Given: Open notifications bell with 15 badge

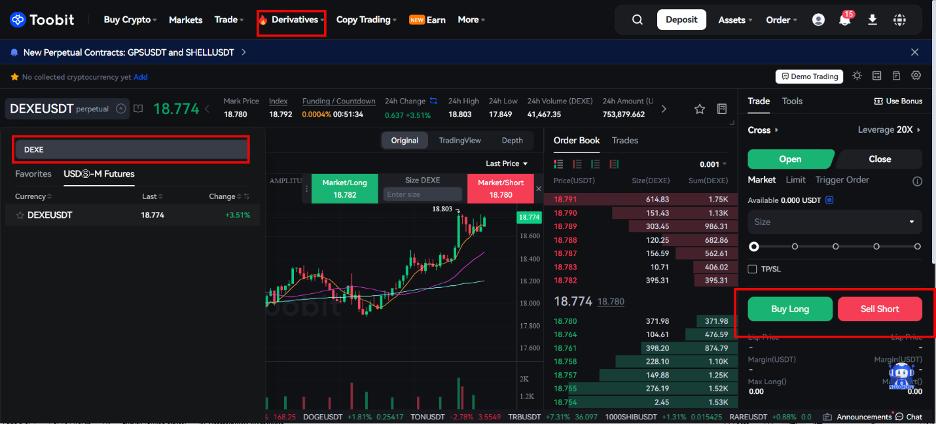Looking at the screenshot, I should (x=845, y=19).
